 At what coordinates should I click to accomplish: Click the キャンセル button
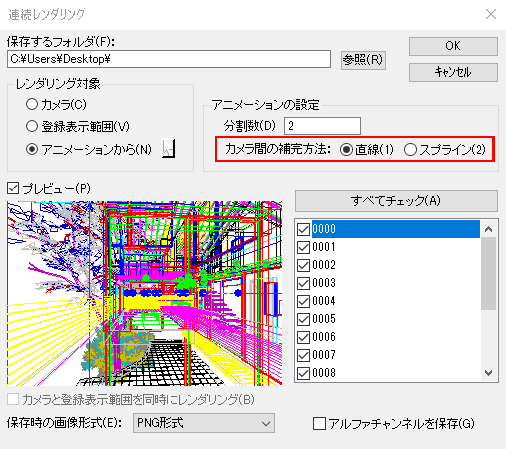coord(453,72)
